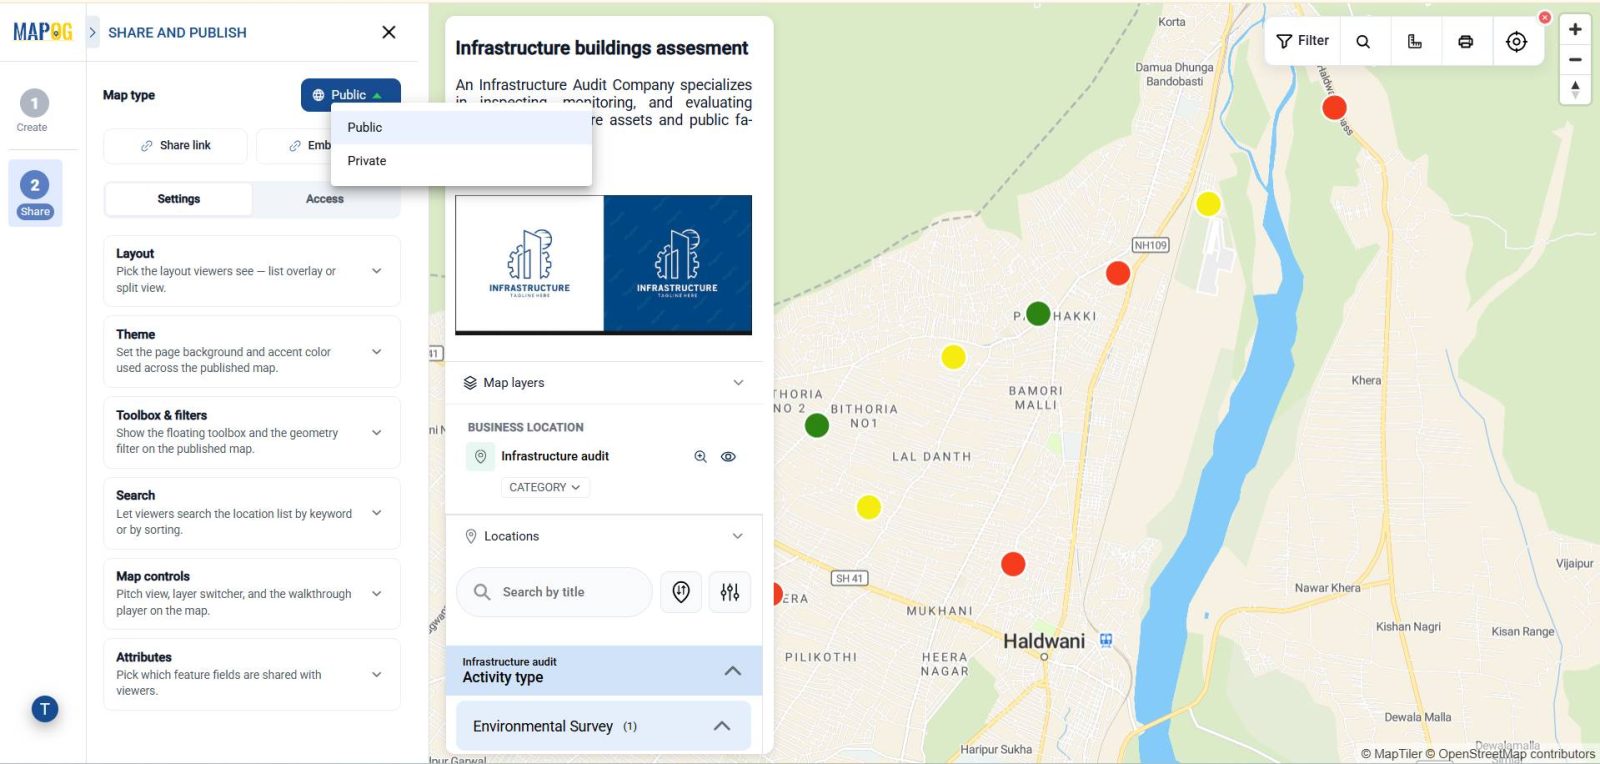Click the locate me target icon
The width and height of the screenshot is (1600, 764).
point(1517,42)
